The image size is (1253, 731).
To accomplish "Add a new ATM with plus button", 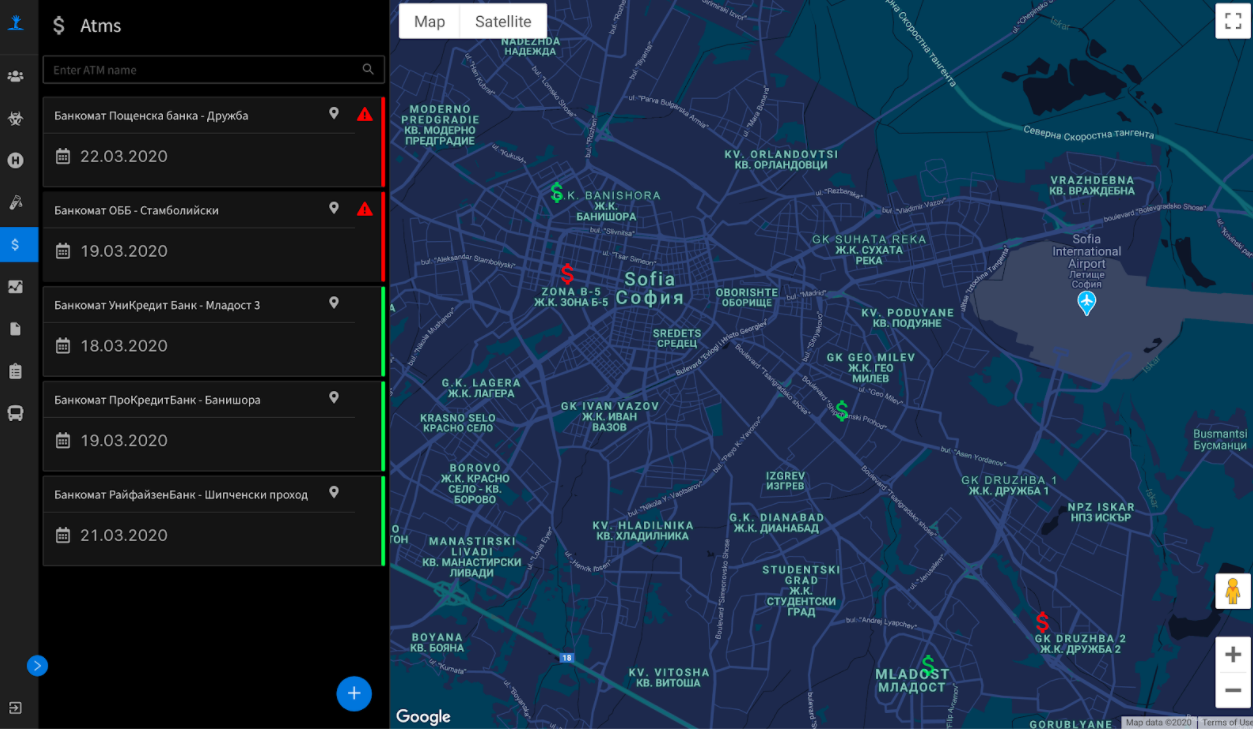I will (x=354, y=693).
